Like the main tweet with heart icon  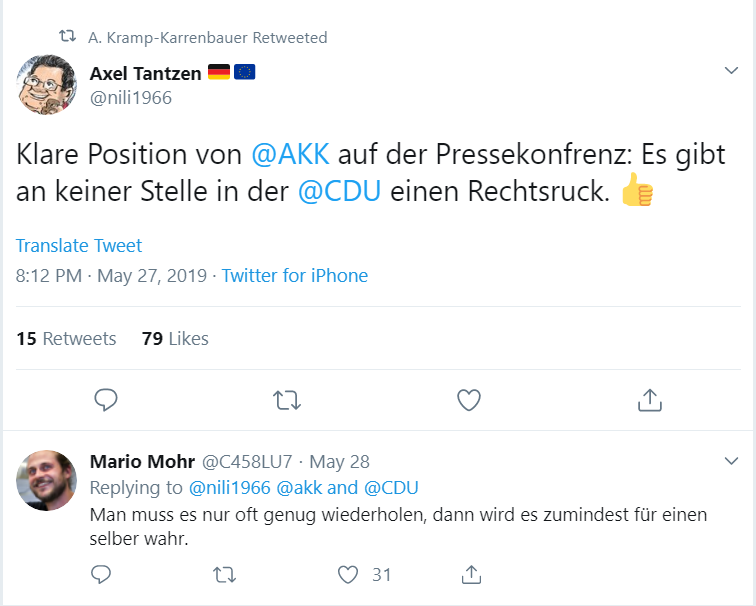point(468,401)
